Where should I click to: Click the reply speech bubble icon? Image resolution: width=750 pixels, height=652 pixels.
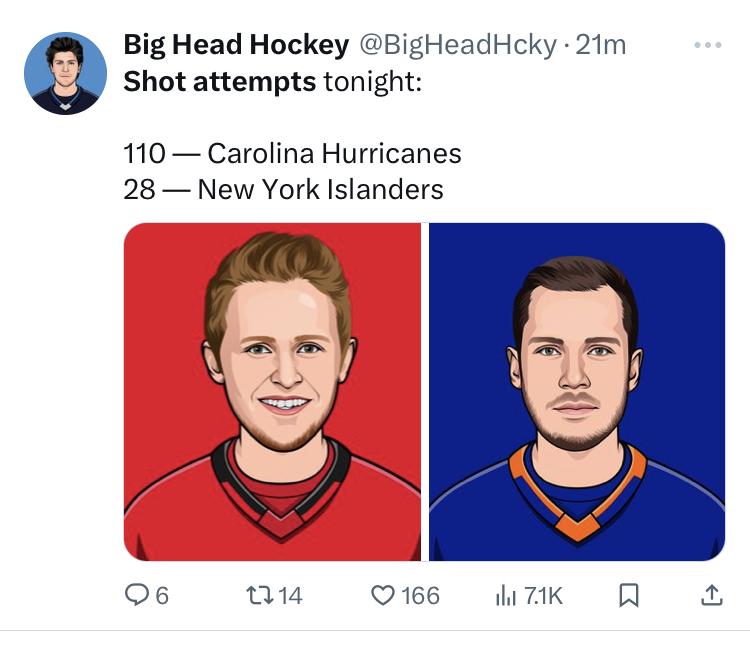136,595
